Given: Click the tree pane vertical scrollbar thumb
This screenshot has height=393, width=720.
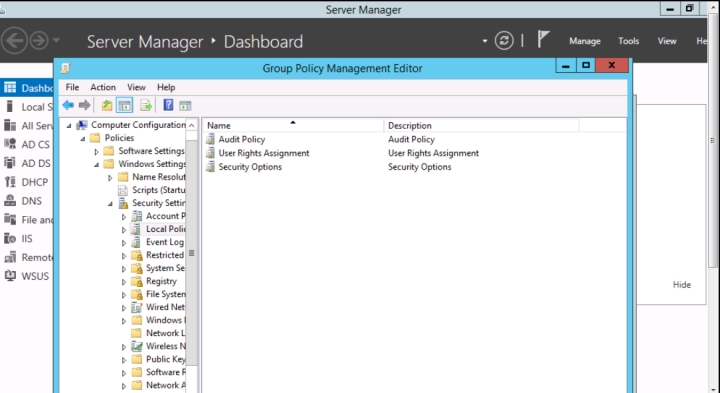Looking at the screenshot, I should pos(191,253).
